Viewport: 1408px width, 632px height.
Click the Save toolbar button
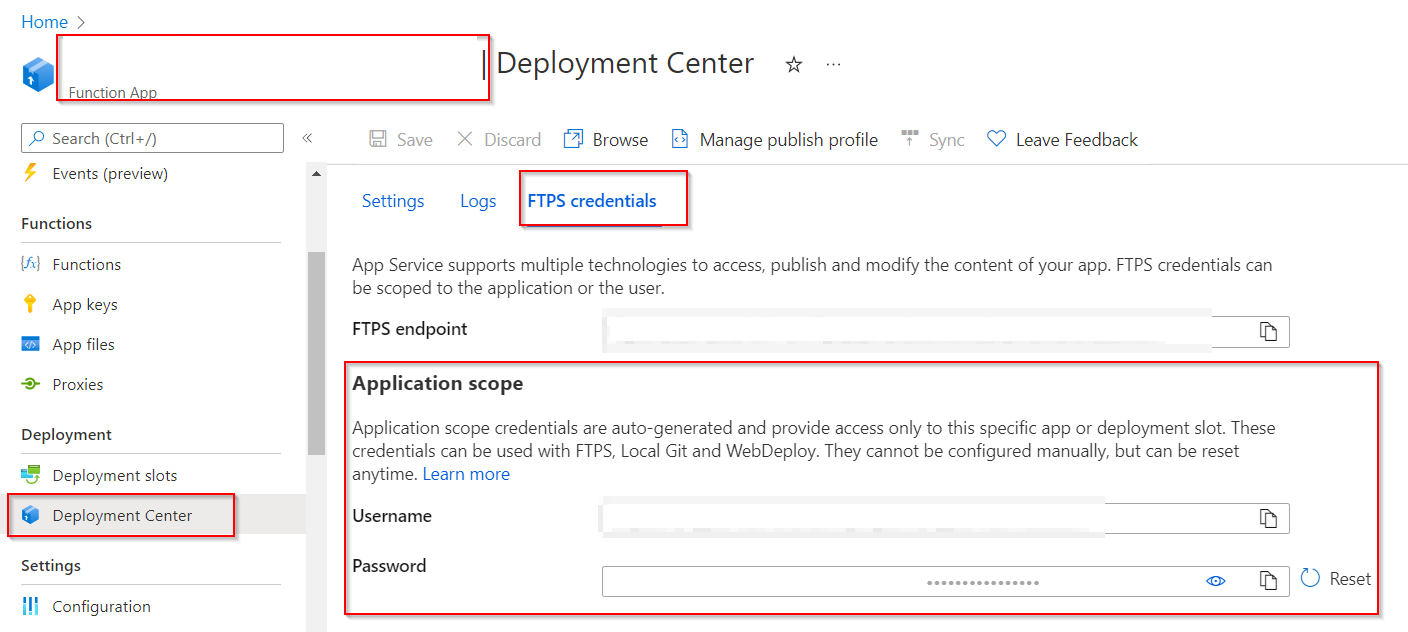click(x=400, y=139)
